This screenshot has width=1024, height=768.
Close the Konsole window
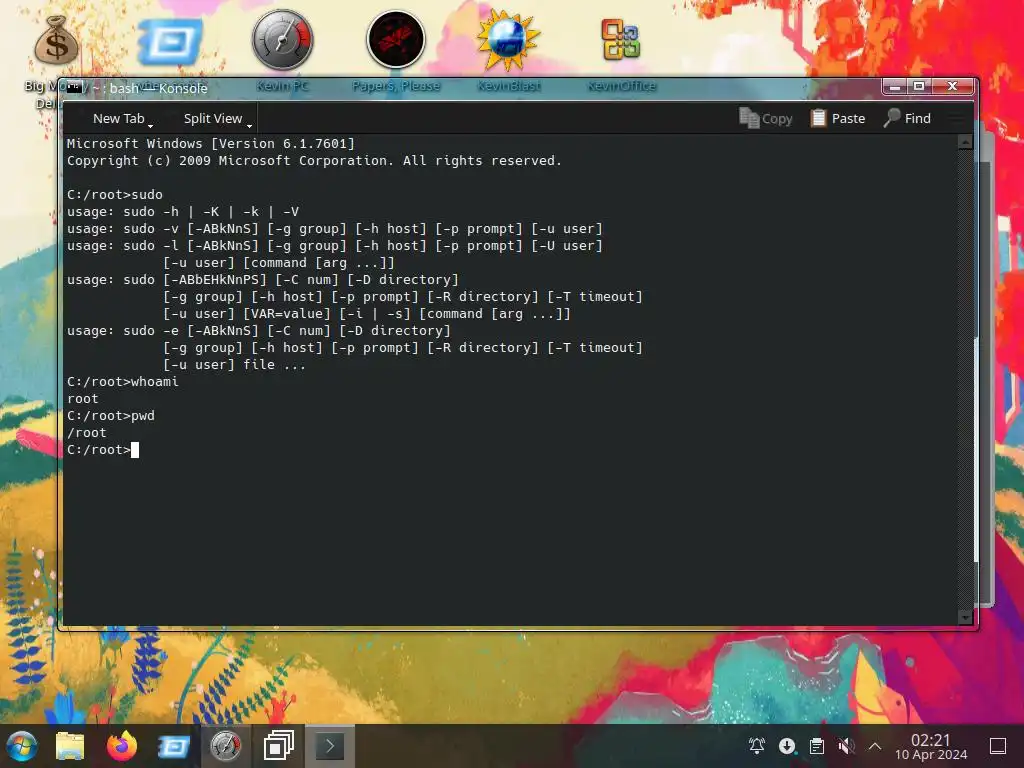pyautogui.click(x=953, y=86)
